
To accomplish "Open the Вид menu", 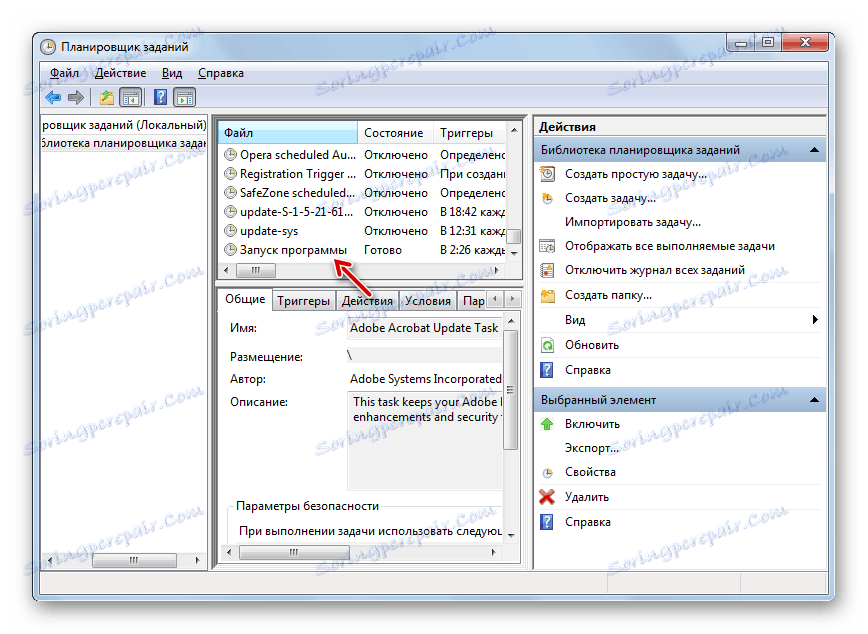I will [172, 73].
